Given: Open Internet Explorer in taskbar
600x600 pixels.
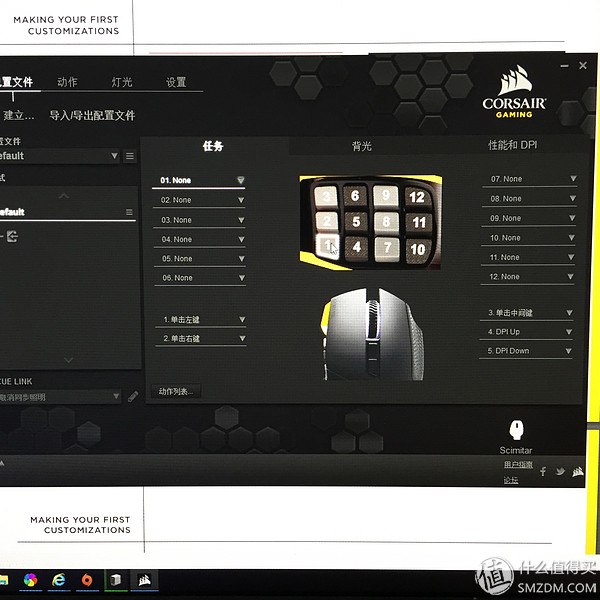Looking at the screenshot, I should point(59,581).
